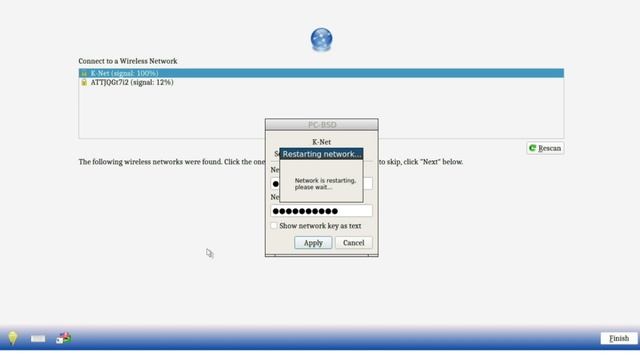Viewport: 640px width, 360px height.
Task: Click the Restarting network title bar
Action: pos(321,154)
